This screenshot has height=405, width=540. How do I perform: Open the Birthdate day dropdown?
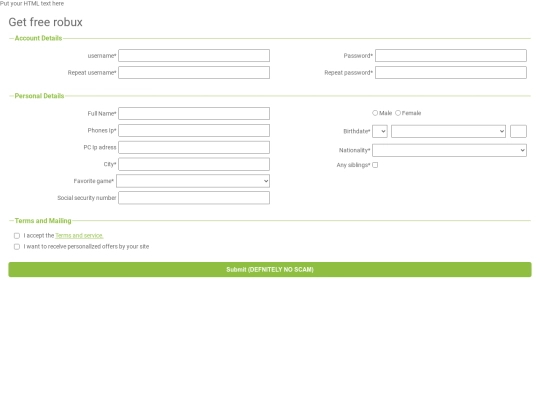tap(380, 131)
